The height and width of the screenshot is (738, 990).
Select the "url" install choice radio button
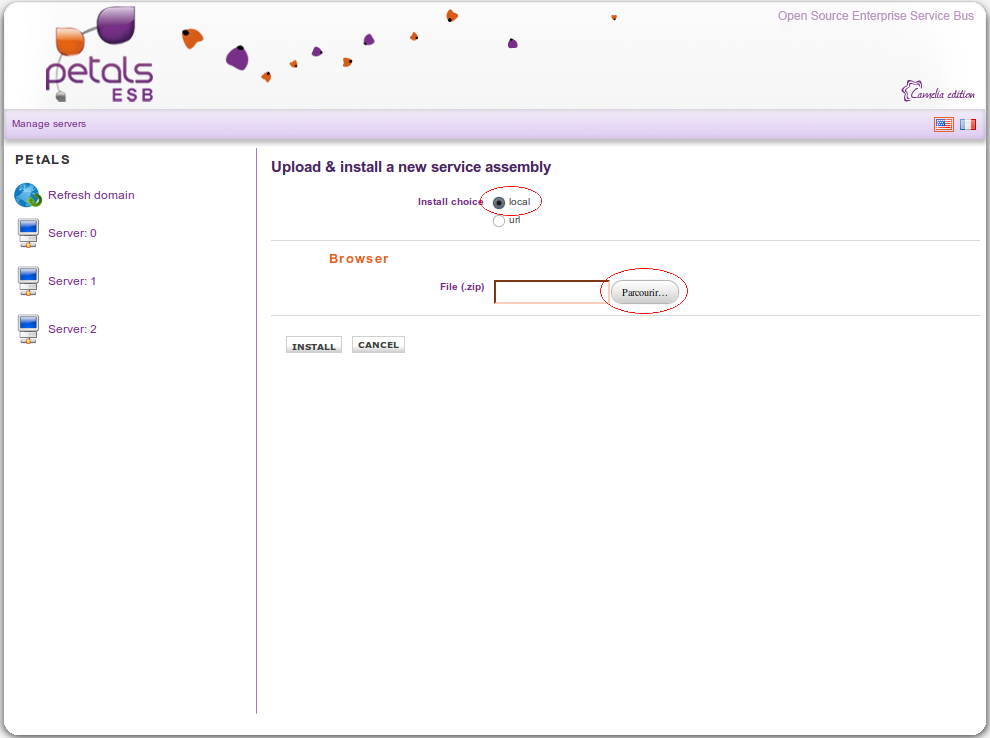499,221
